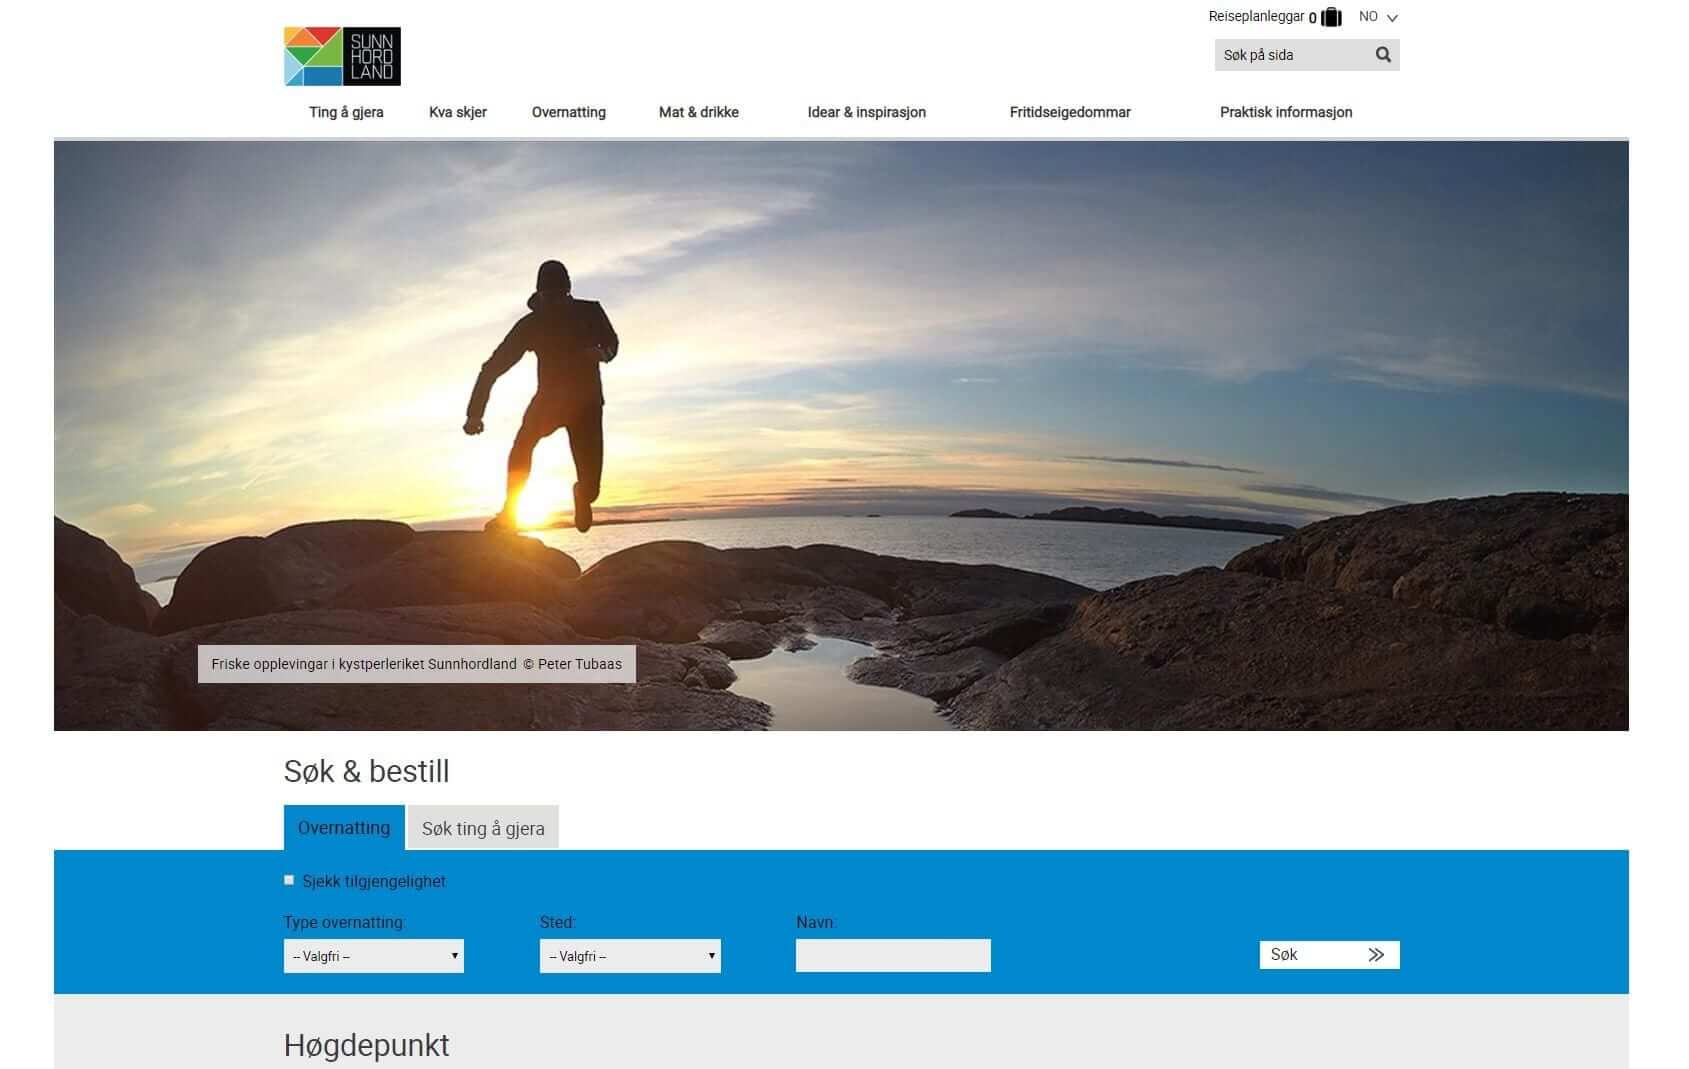The image size is (1689, 1069).
Task: Click the Søk & bestill heading
Action: 367,771
